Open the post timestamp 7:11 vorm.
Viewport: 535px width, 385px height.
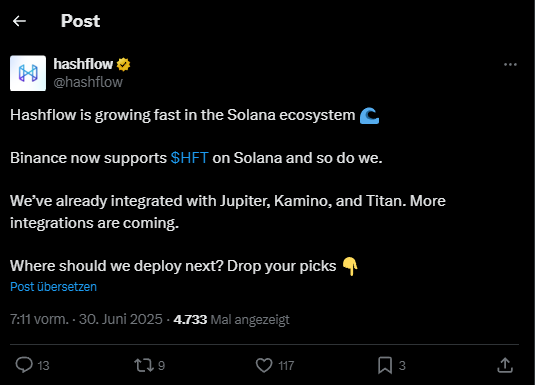point(39,319)
